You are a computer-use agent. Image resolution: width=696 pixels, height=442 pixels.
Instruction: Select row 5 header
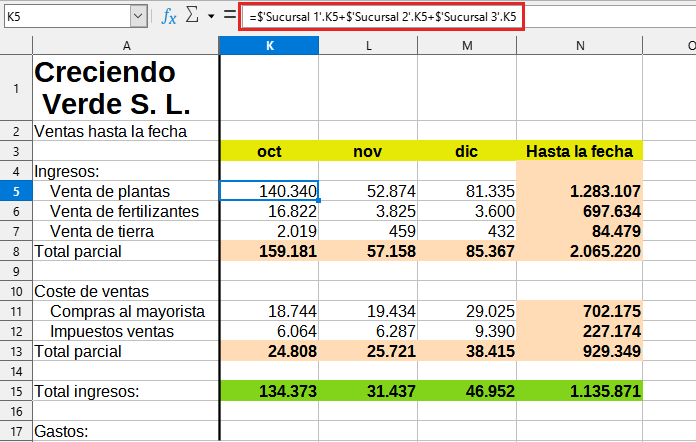[x=16, y=191]
